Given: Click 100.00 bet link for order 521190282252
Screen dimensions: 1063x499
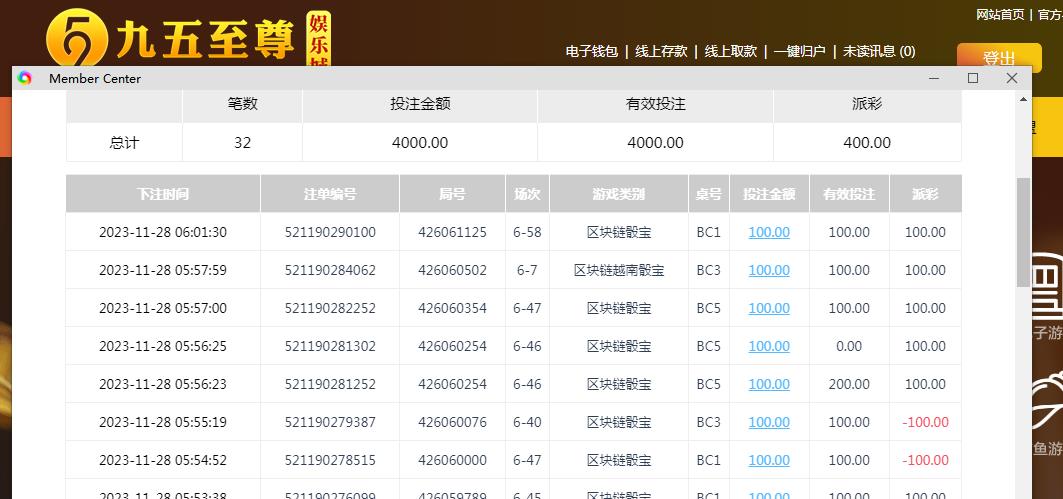Looking at the screenshot, I should [x=769, y=308].
